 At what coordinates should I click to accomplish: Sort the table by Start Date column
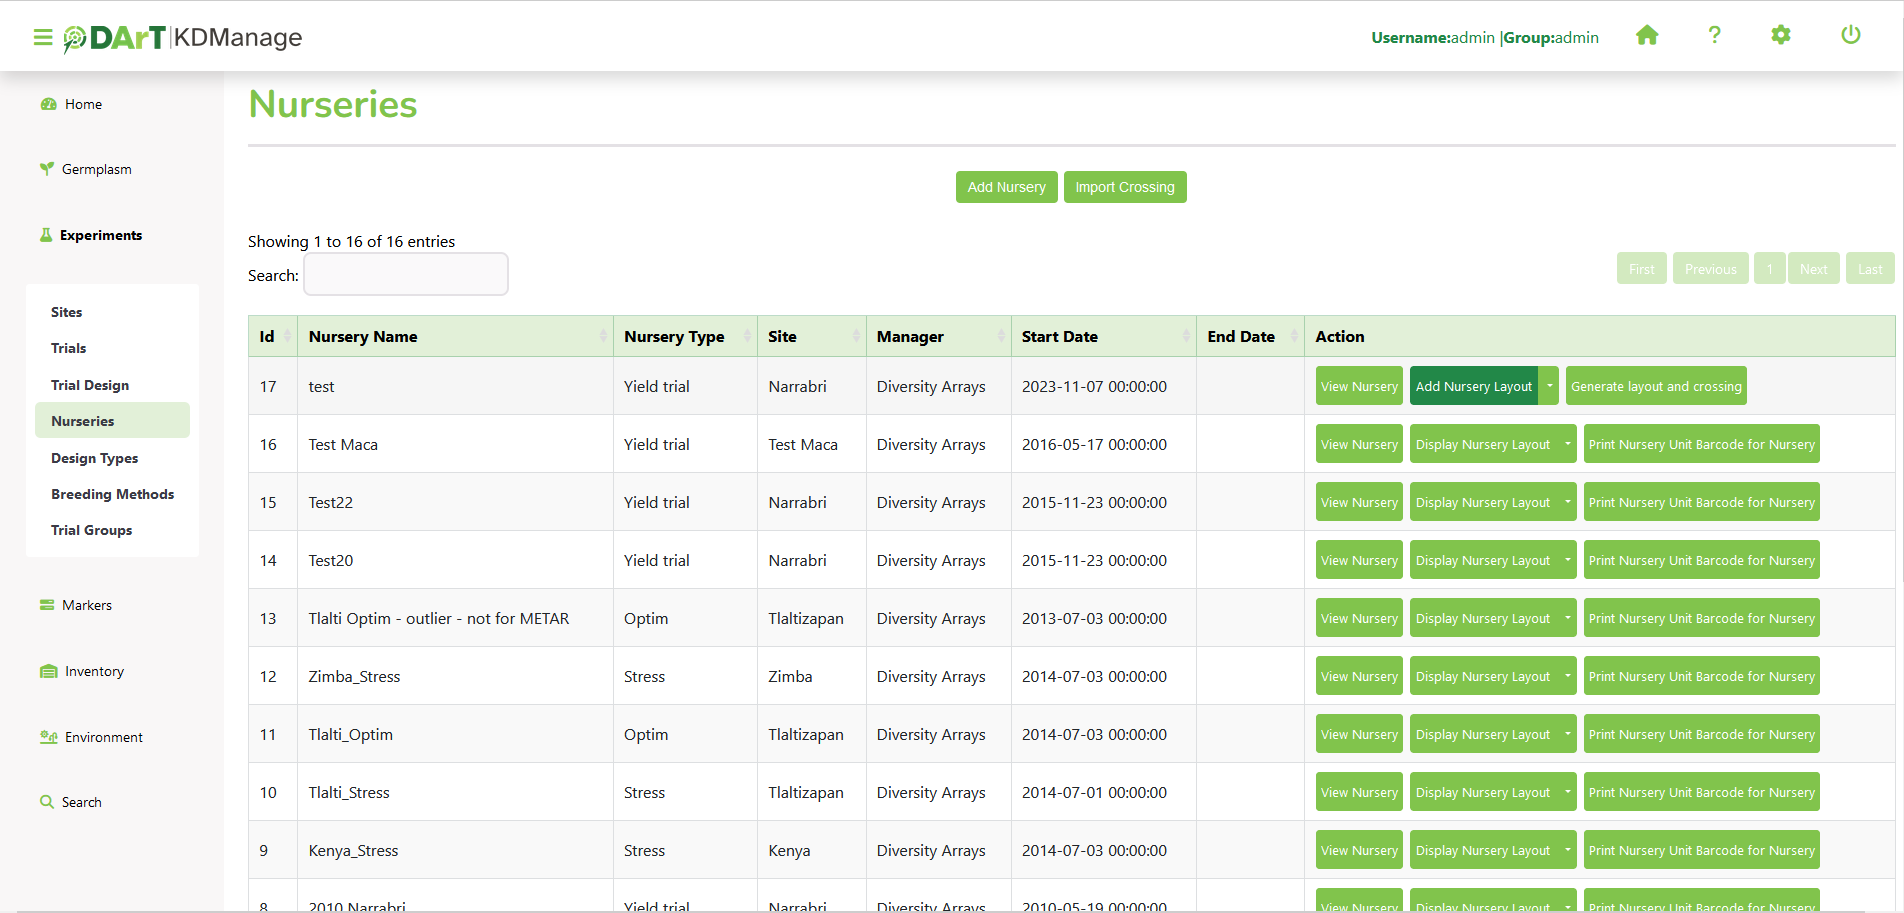(1103, 337)
